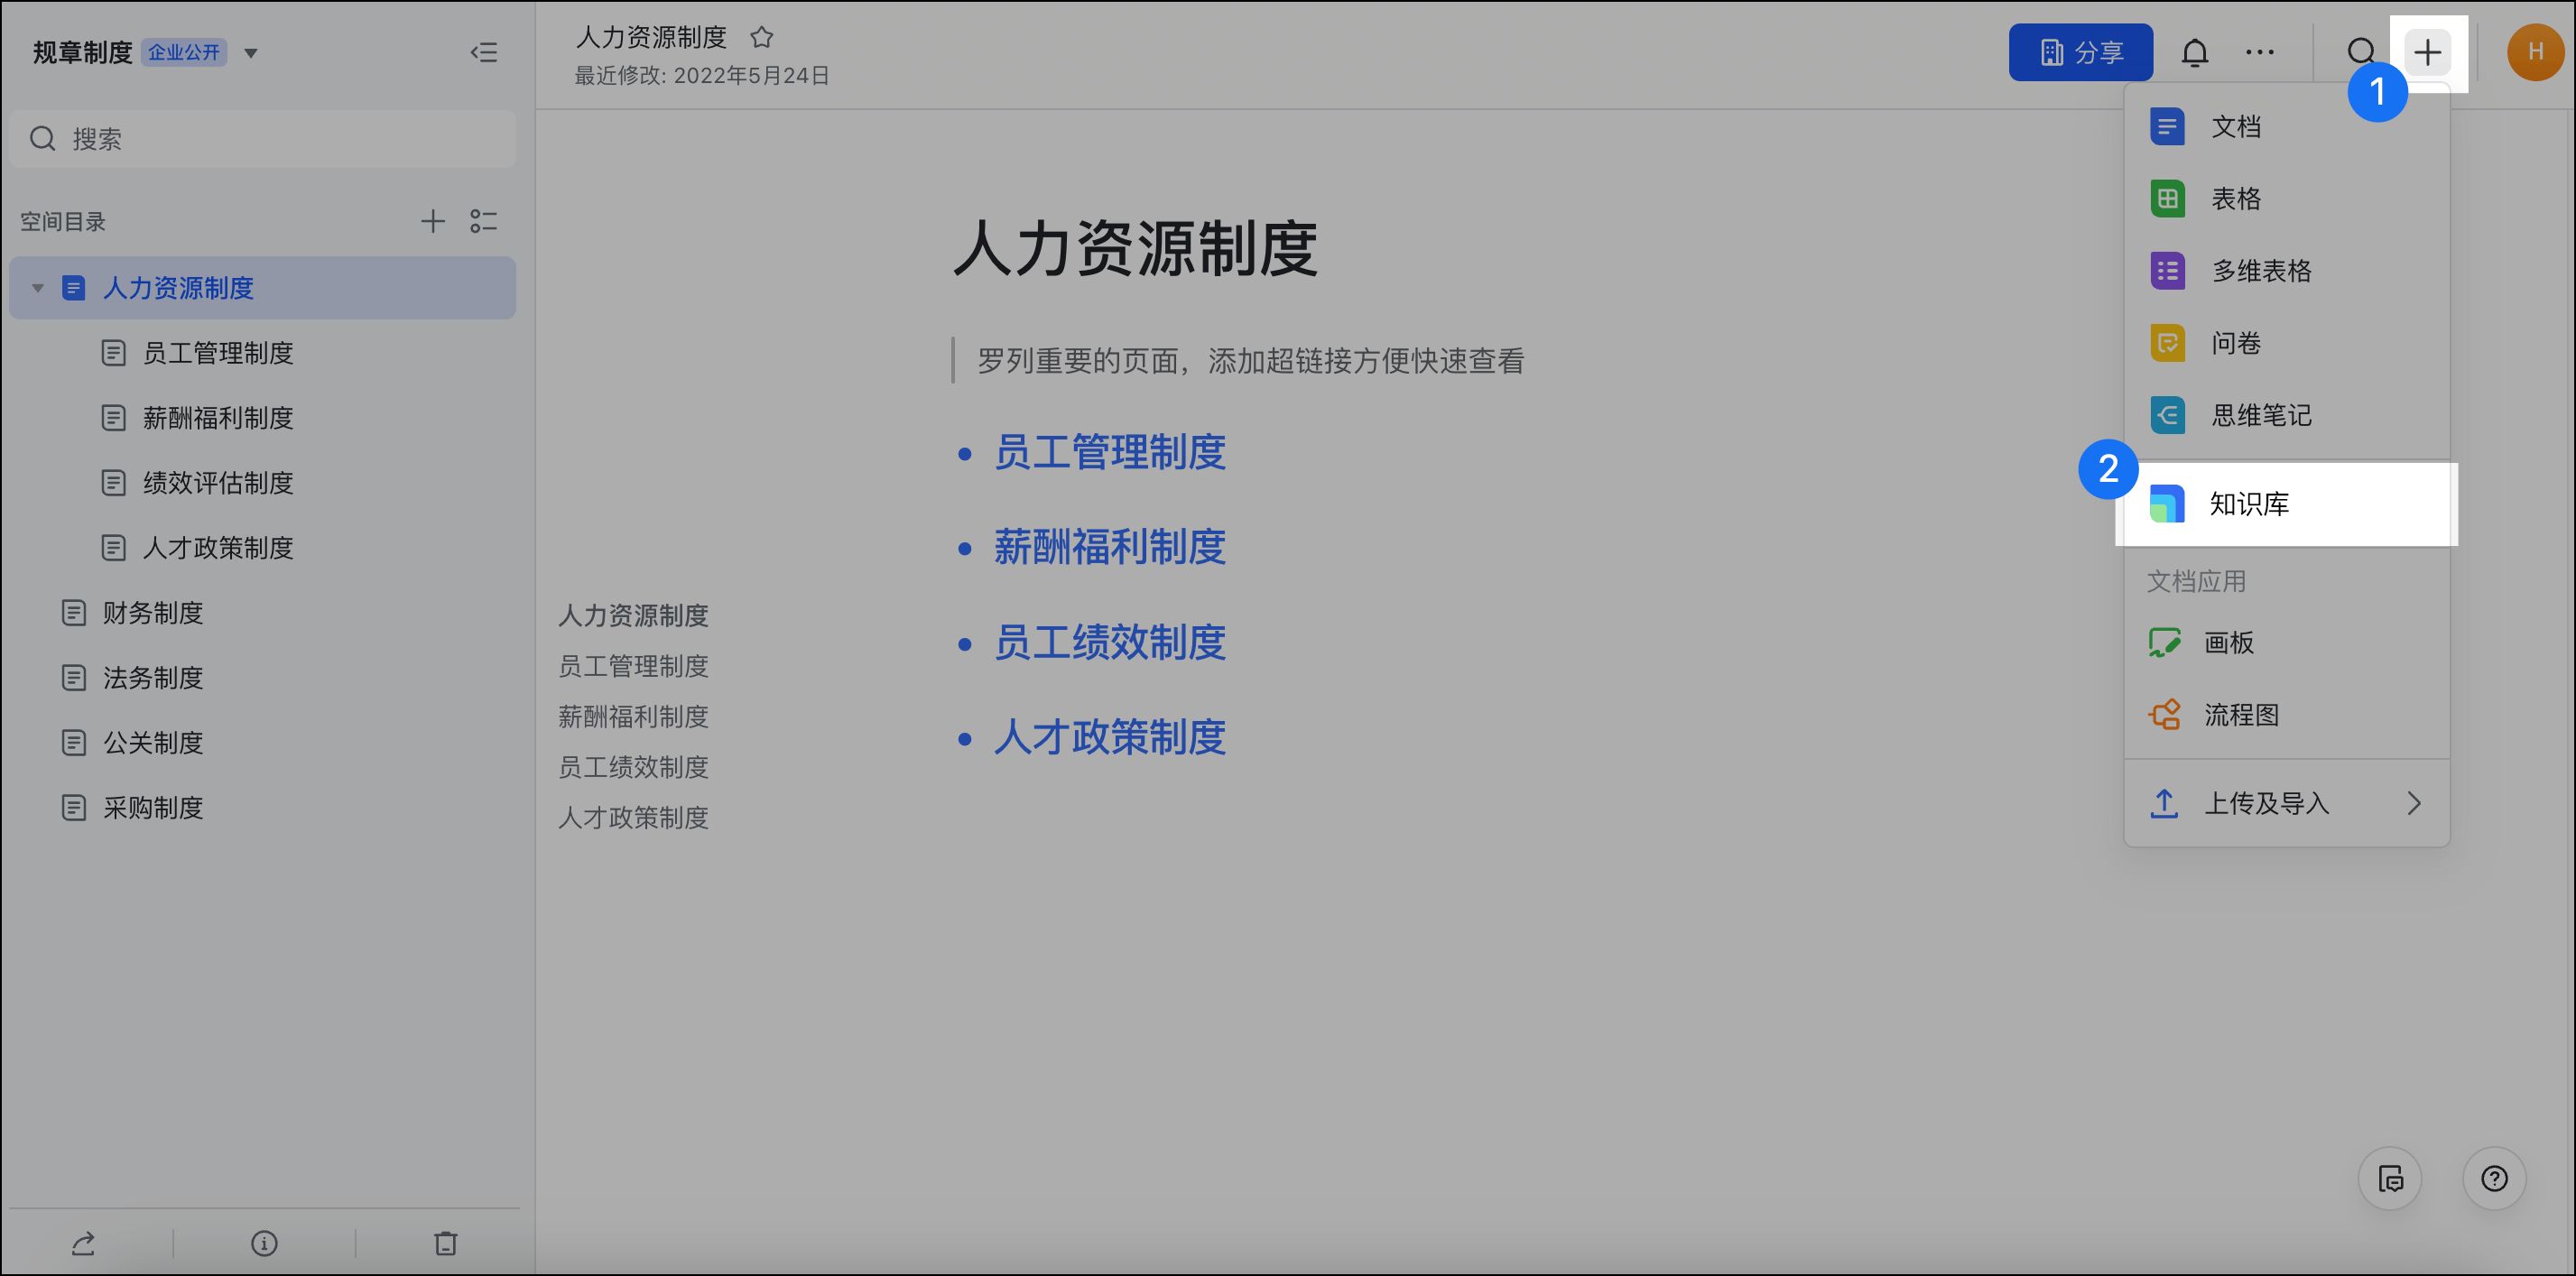Star the 人力资源制度 document
Viewport: 2576px width, 1276px height.
762,37
